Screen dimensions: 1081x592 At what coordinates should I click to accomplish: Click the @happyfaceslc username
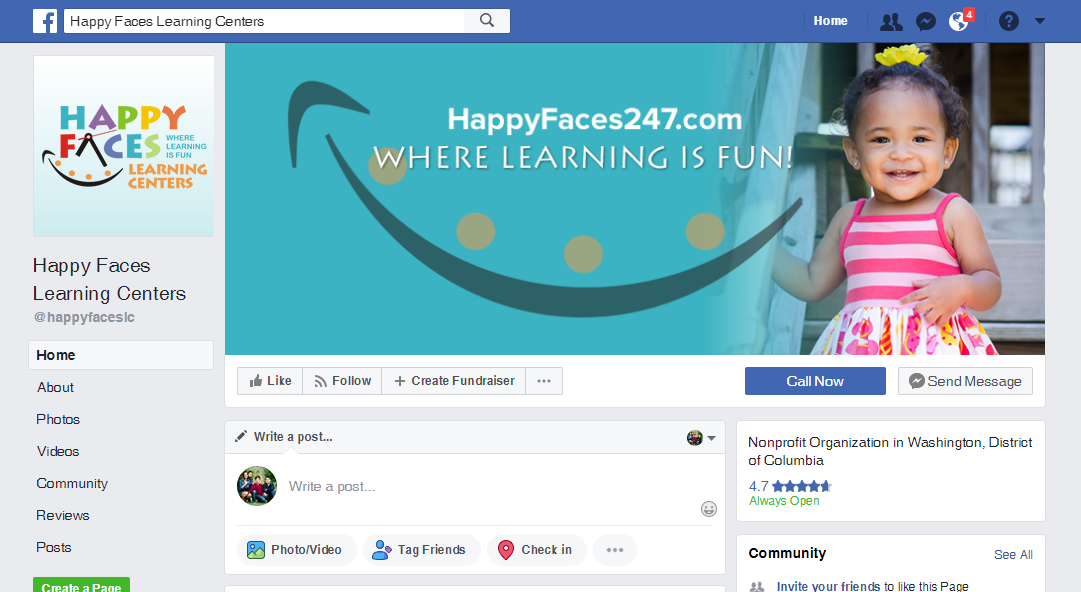tap(84, 317)
